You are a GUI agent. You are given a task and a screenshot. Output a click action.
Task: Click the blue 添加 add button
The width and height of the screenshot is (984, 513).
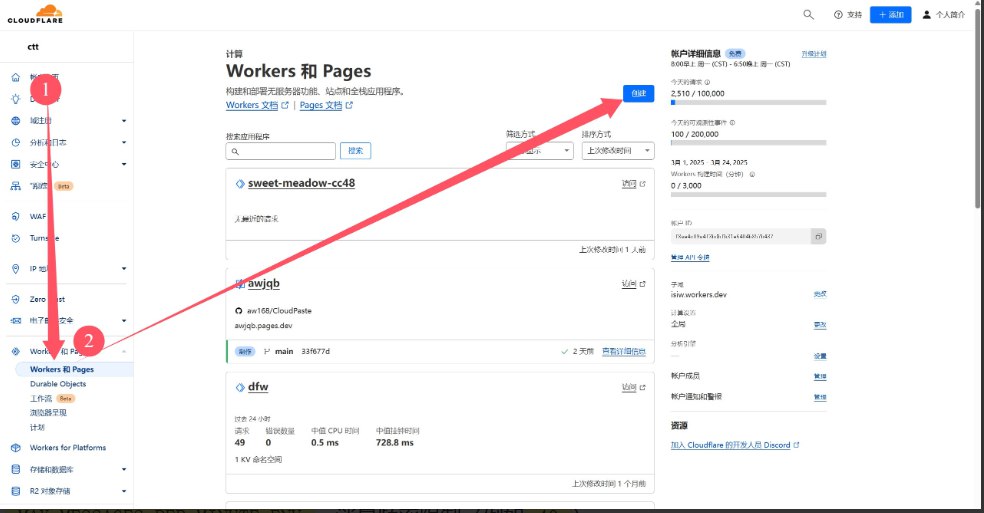890,14
